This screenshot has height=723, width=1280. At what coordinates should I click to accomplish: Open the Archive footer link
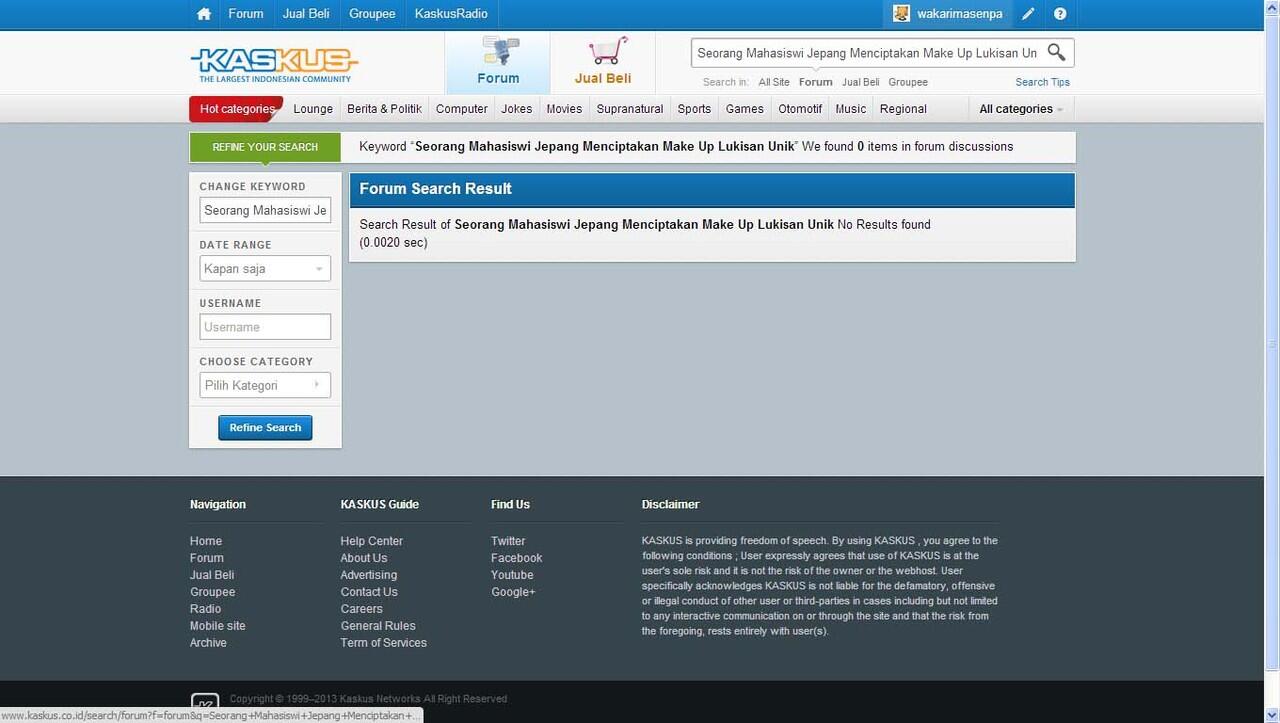pyautogui.click(x=208, y=643)
